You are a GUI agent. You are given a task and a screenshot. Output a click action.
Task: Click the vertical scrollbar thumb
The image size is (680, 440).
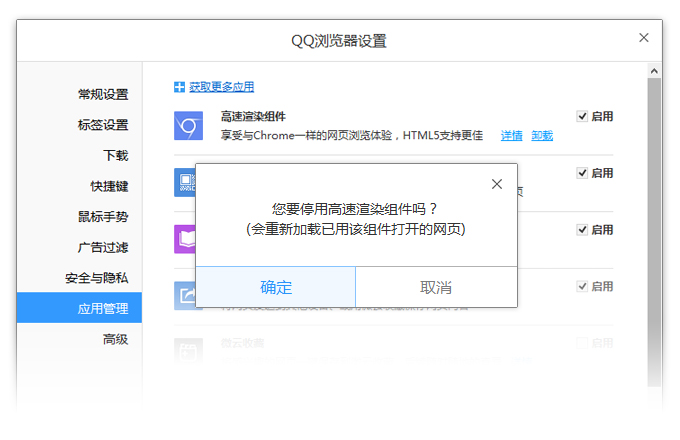coord(654,232)
